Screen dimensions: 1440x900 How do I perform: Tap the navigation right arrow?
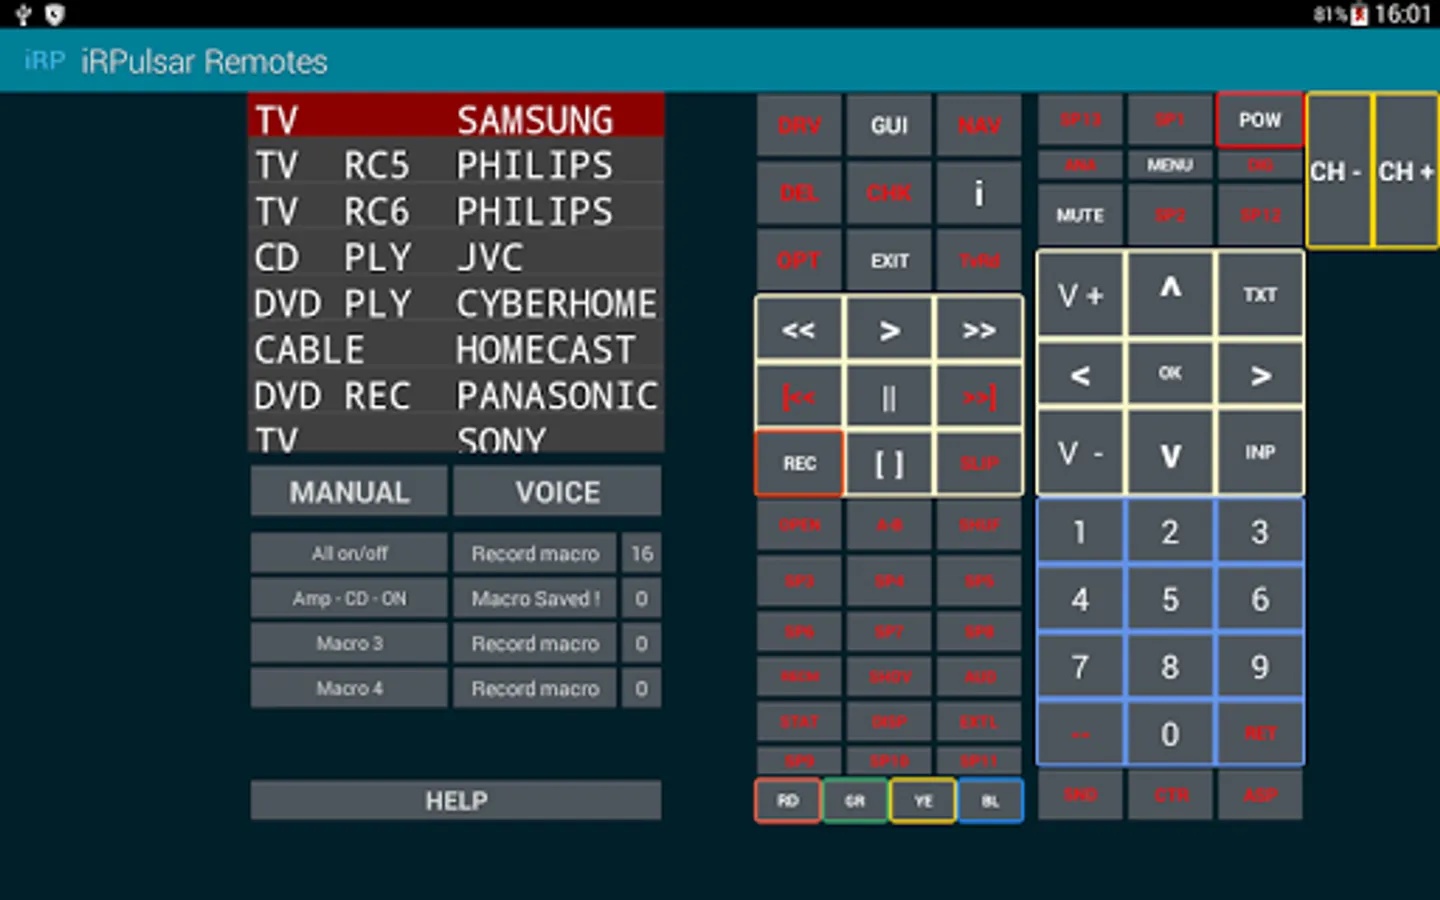point(1260,374)
